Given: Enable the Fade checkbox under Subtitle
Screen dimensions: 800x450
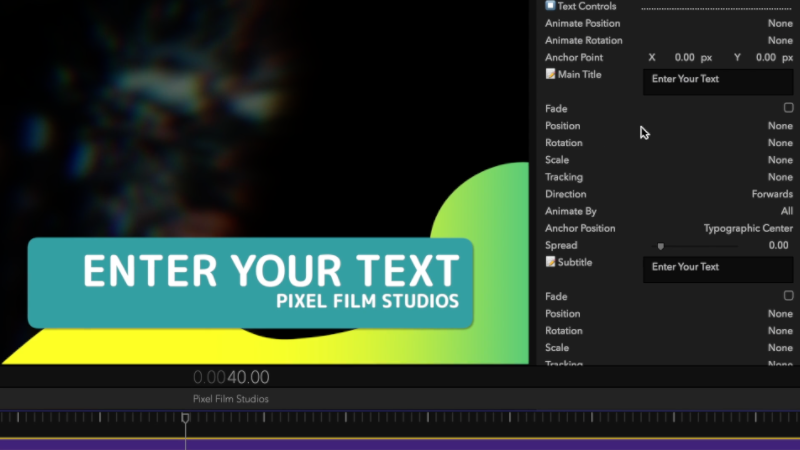Looking at the screenshot, I should click(788, 295).
